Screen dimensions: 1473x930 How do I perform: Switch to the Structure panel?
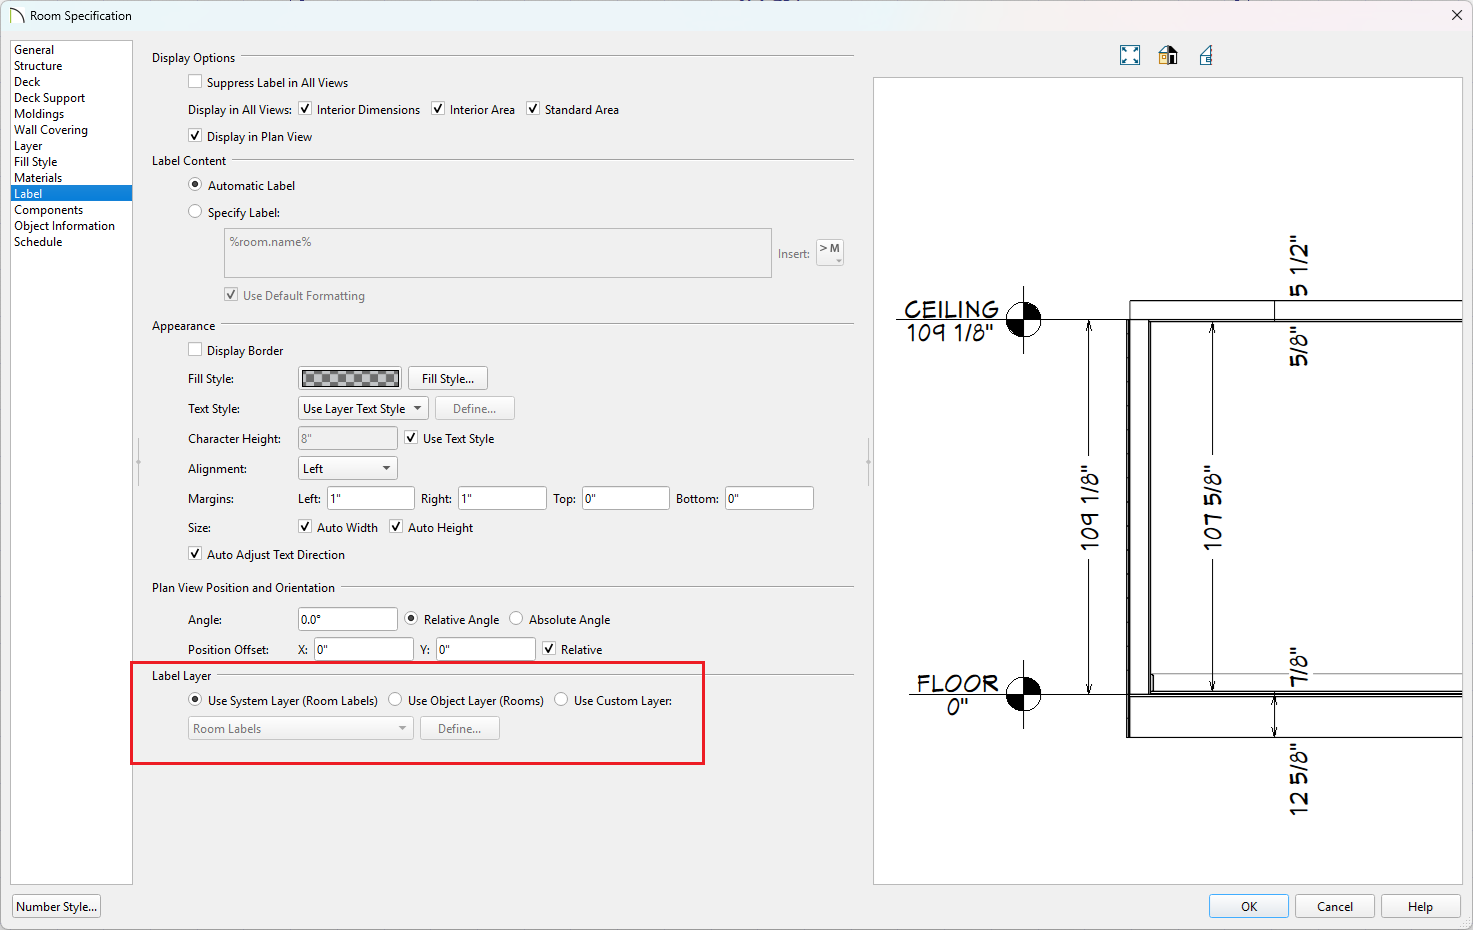point(38,66)
